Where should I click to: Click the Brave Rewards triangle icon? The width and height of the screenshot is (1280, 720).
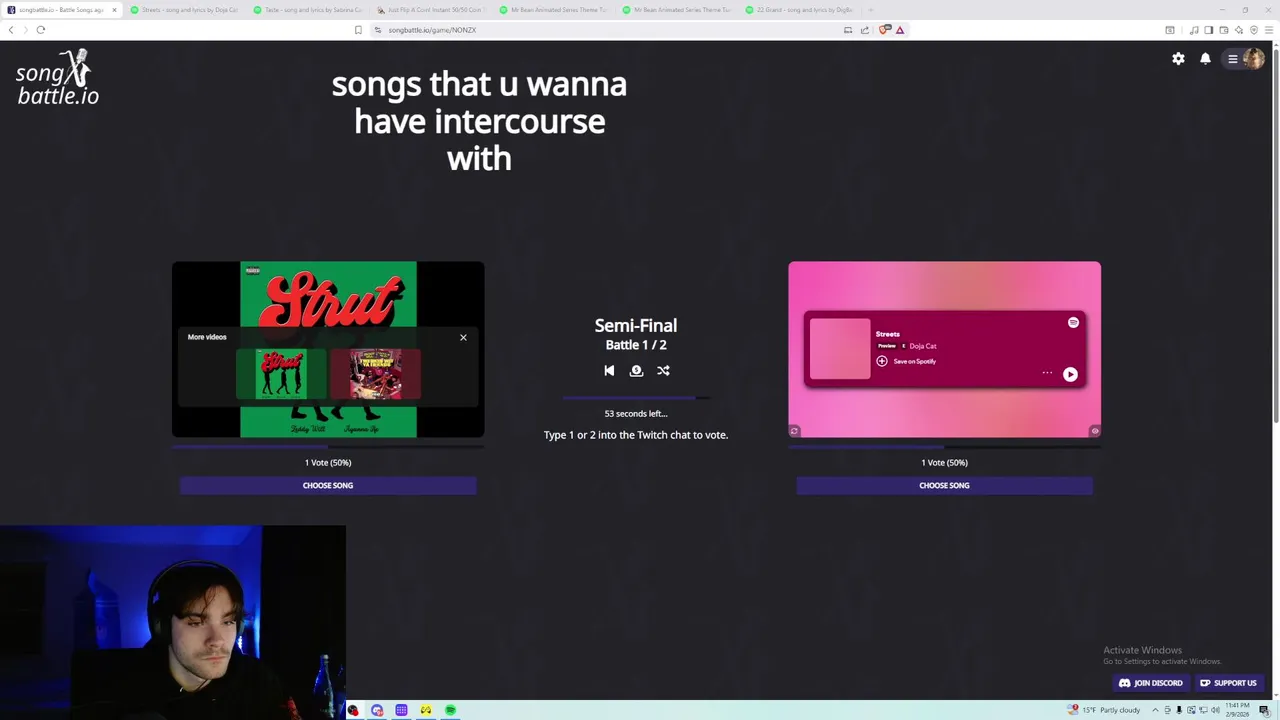pos(900,30)
